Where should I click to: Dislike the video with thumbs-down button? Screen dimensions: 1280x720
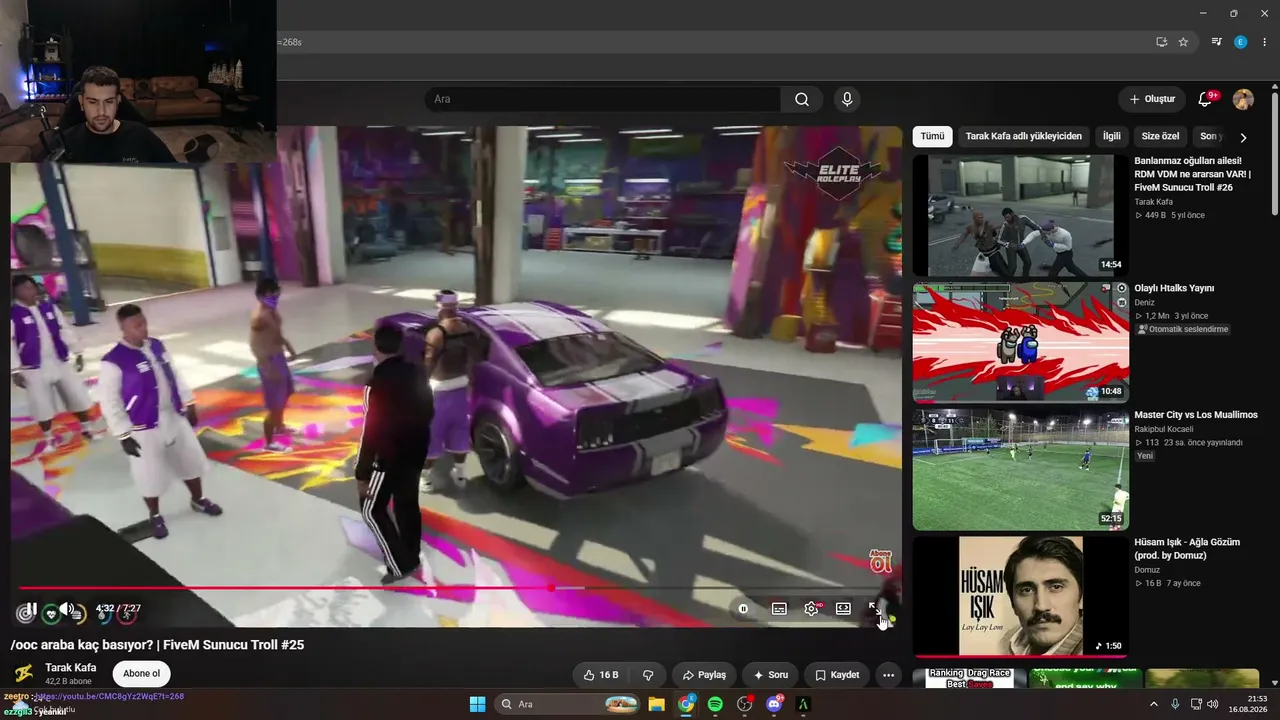coord(648,675)
